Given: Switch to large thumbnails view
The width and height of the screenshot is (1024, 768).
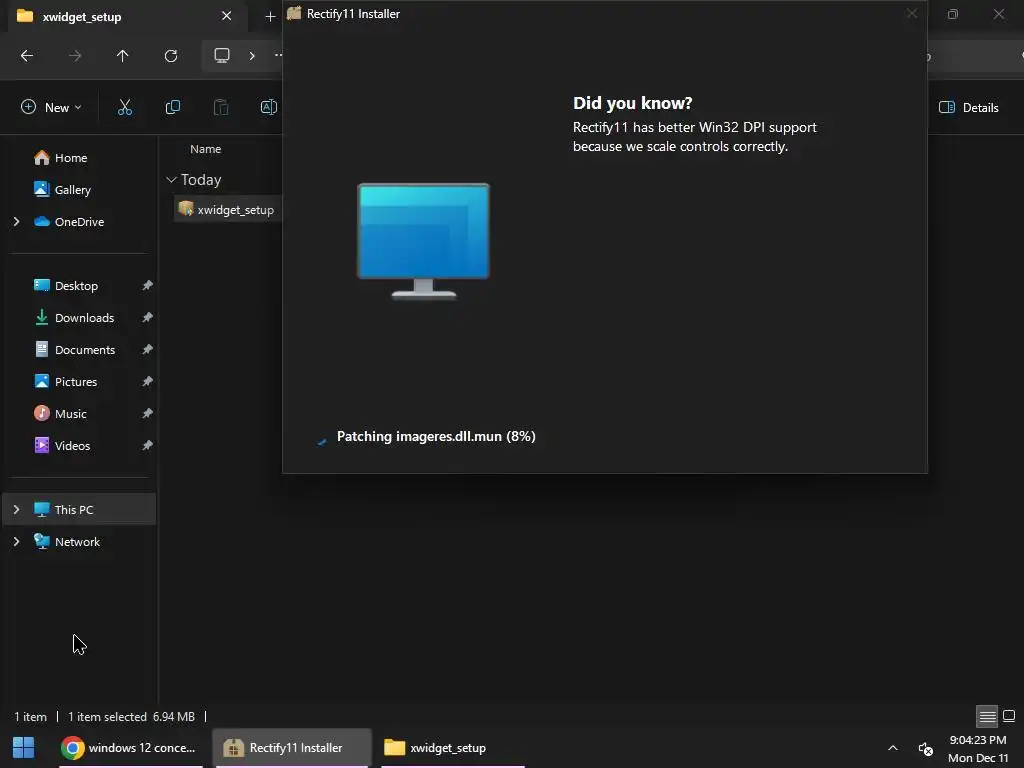Looking at the screenshot, I should click(x=1009, y=716).
